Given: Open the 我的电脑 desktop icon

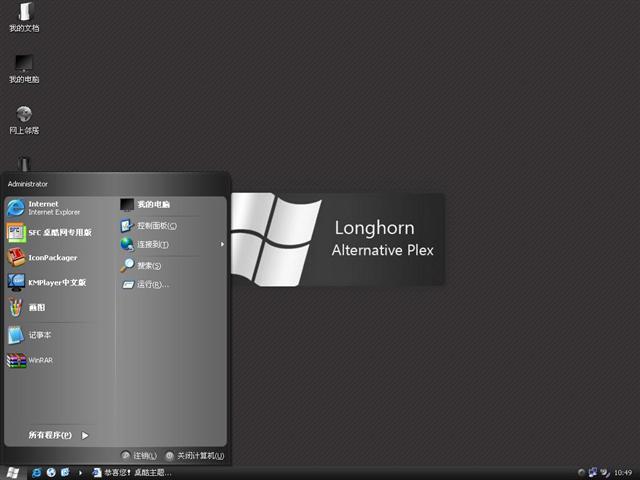Looking at the screenshot, I should click(24, 69).
